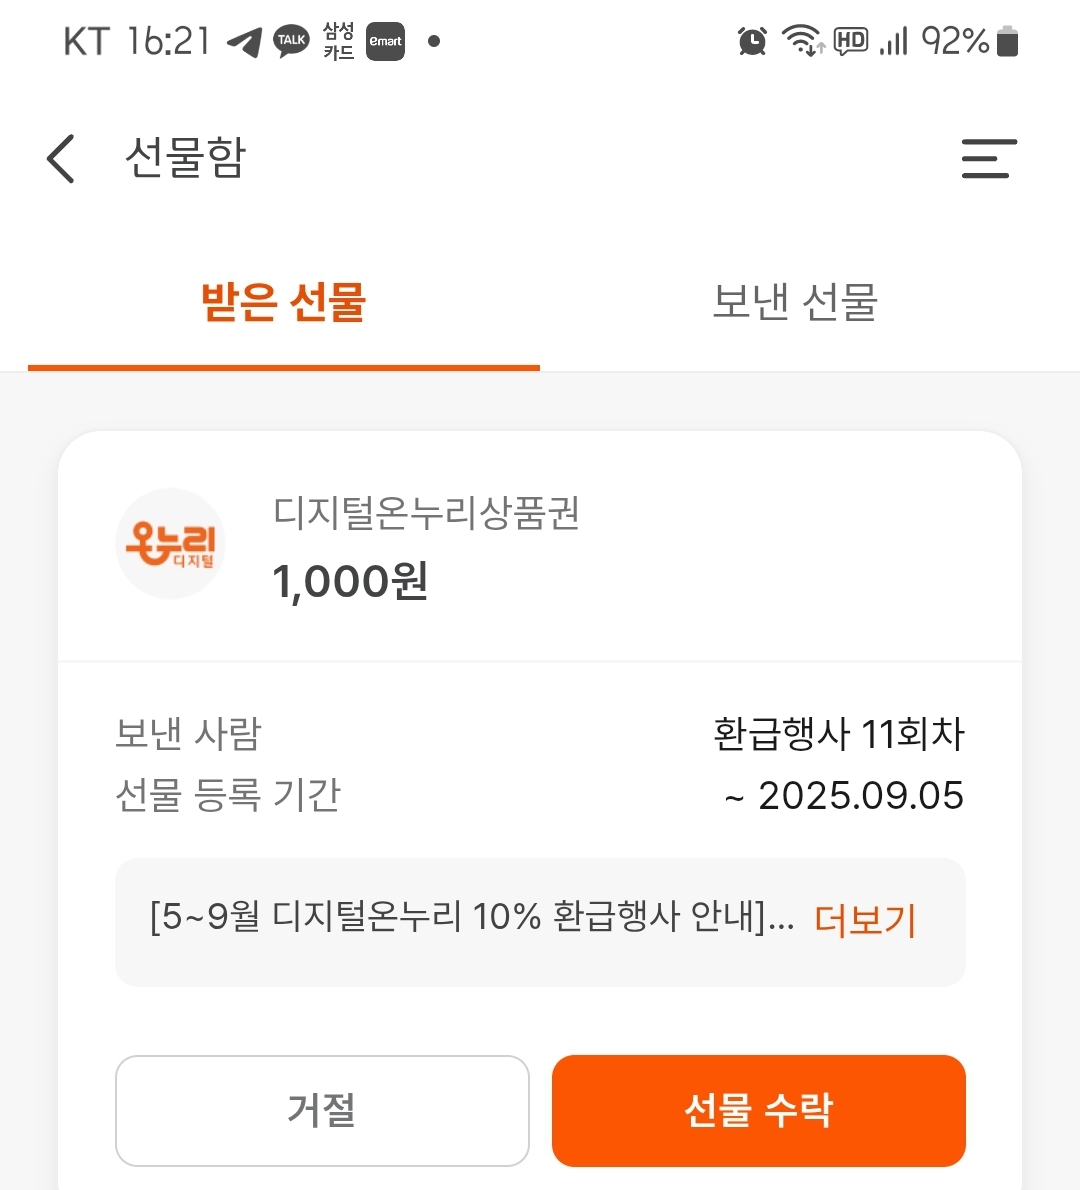
Task: Tap the emart notification icon
Action: (x=386, y=41)
